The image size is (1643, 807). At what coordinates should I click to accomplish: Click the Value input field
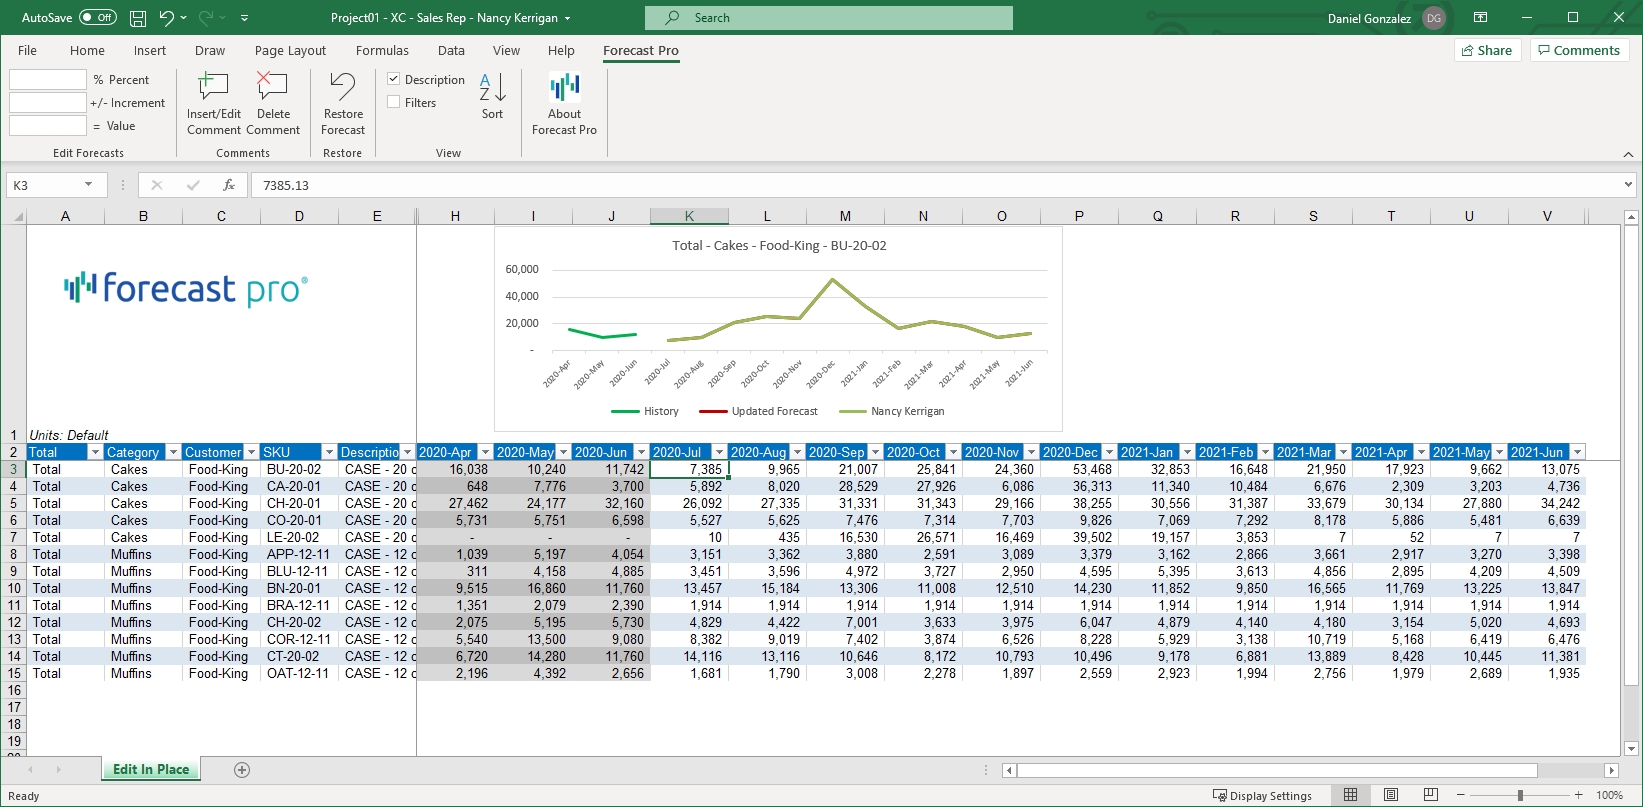point(48,125)
